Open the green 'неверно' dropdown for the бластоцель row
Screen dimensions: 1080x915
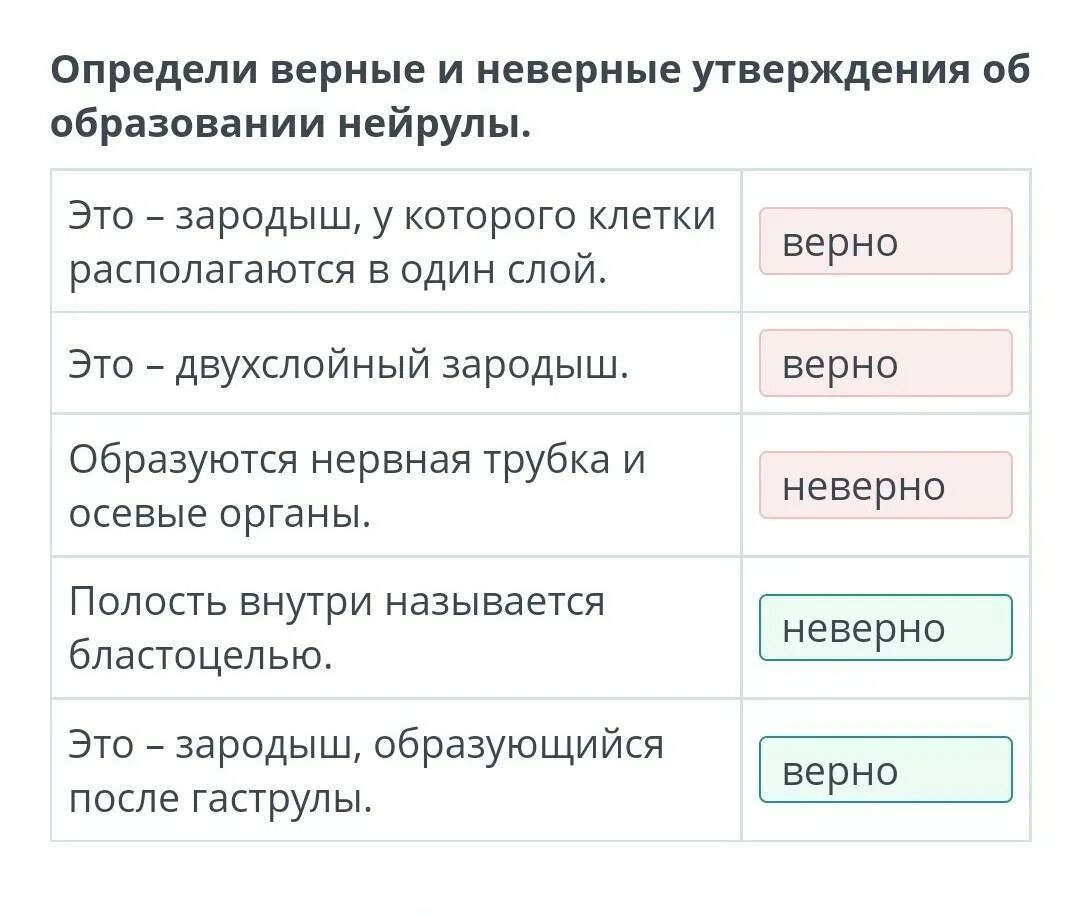[886, 628]
